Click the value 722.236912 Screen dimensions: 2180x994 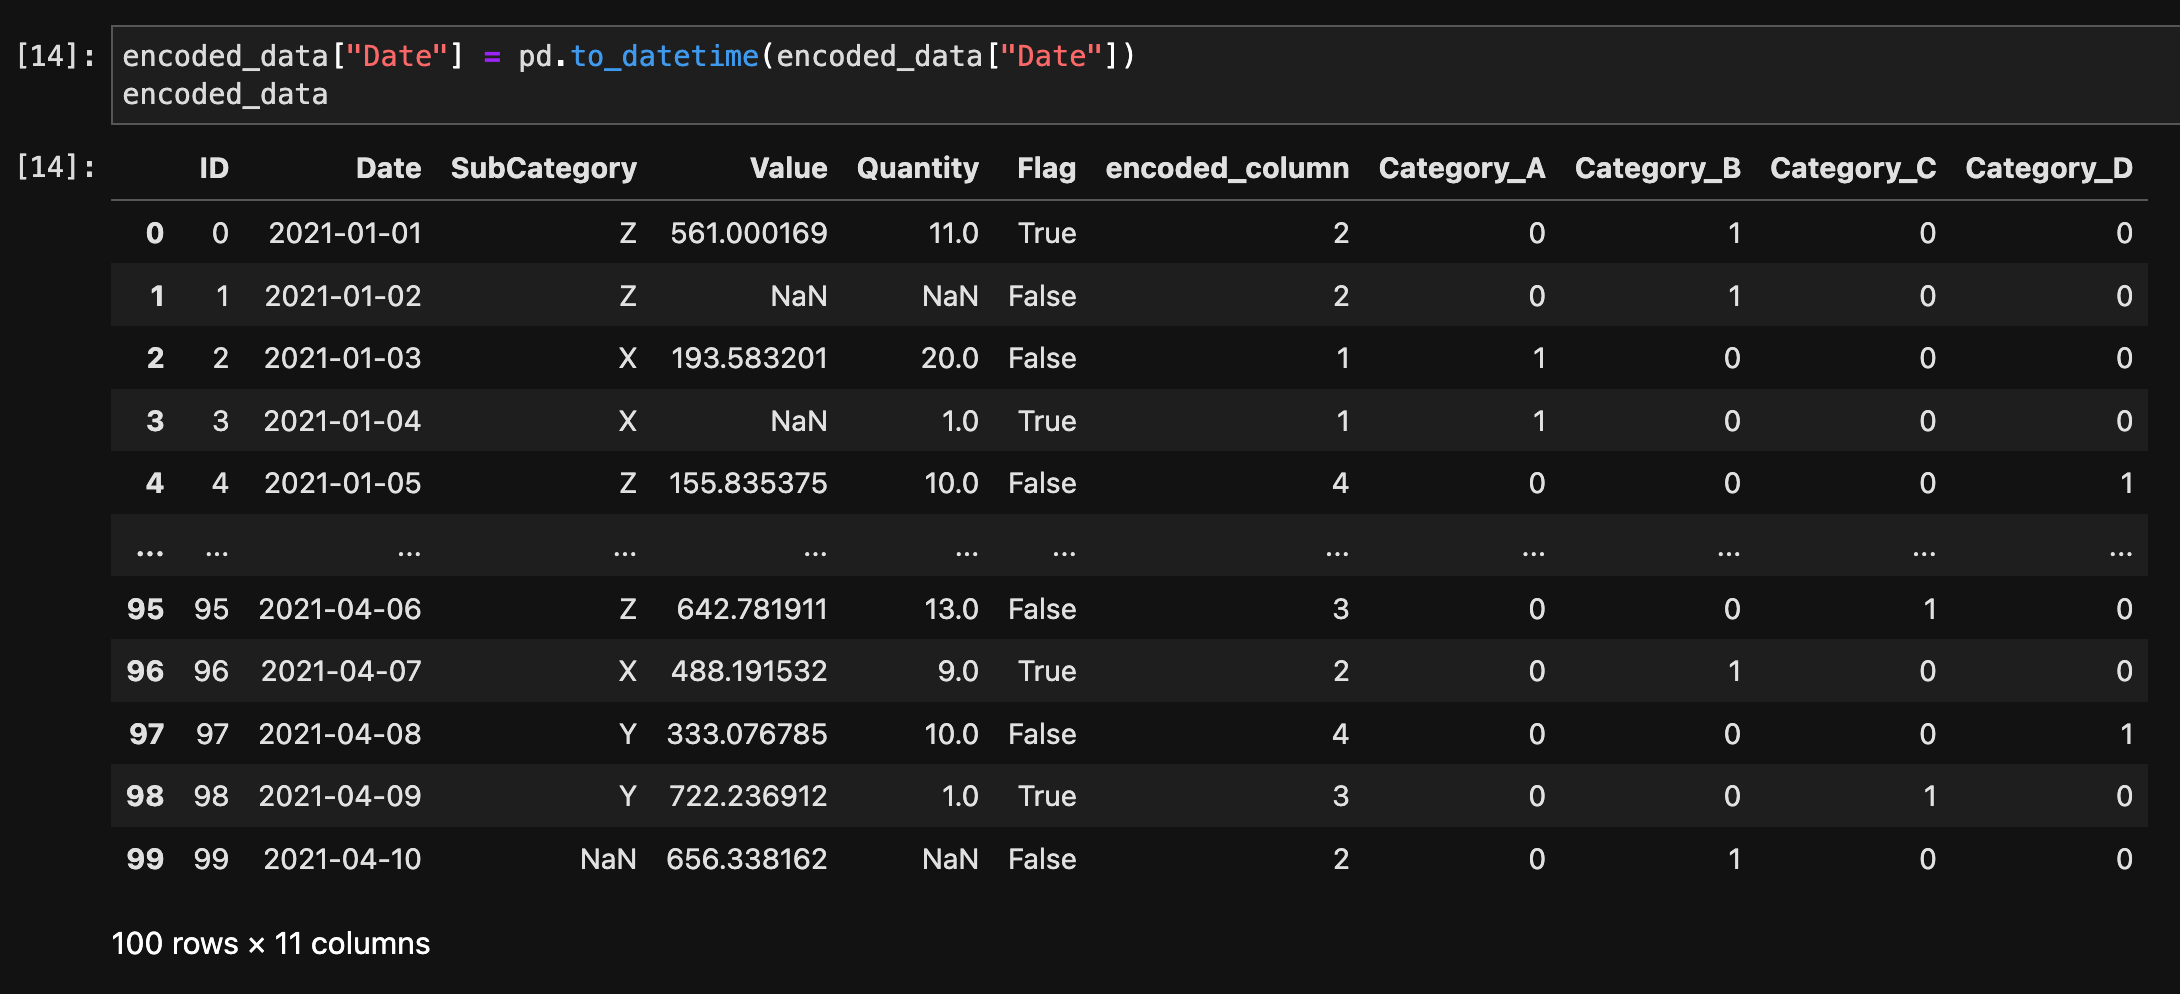[x=748, y=796]
